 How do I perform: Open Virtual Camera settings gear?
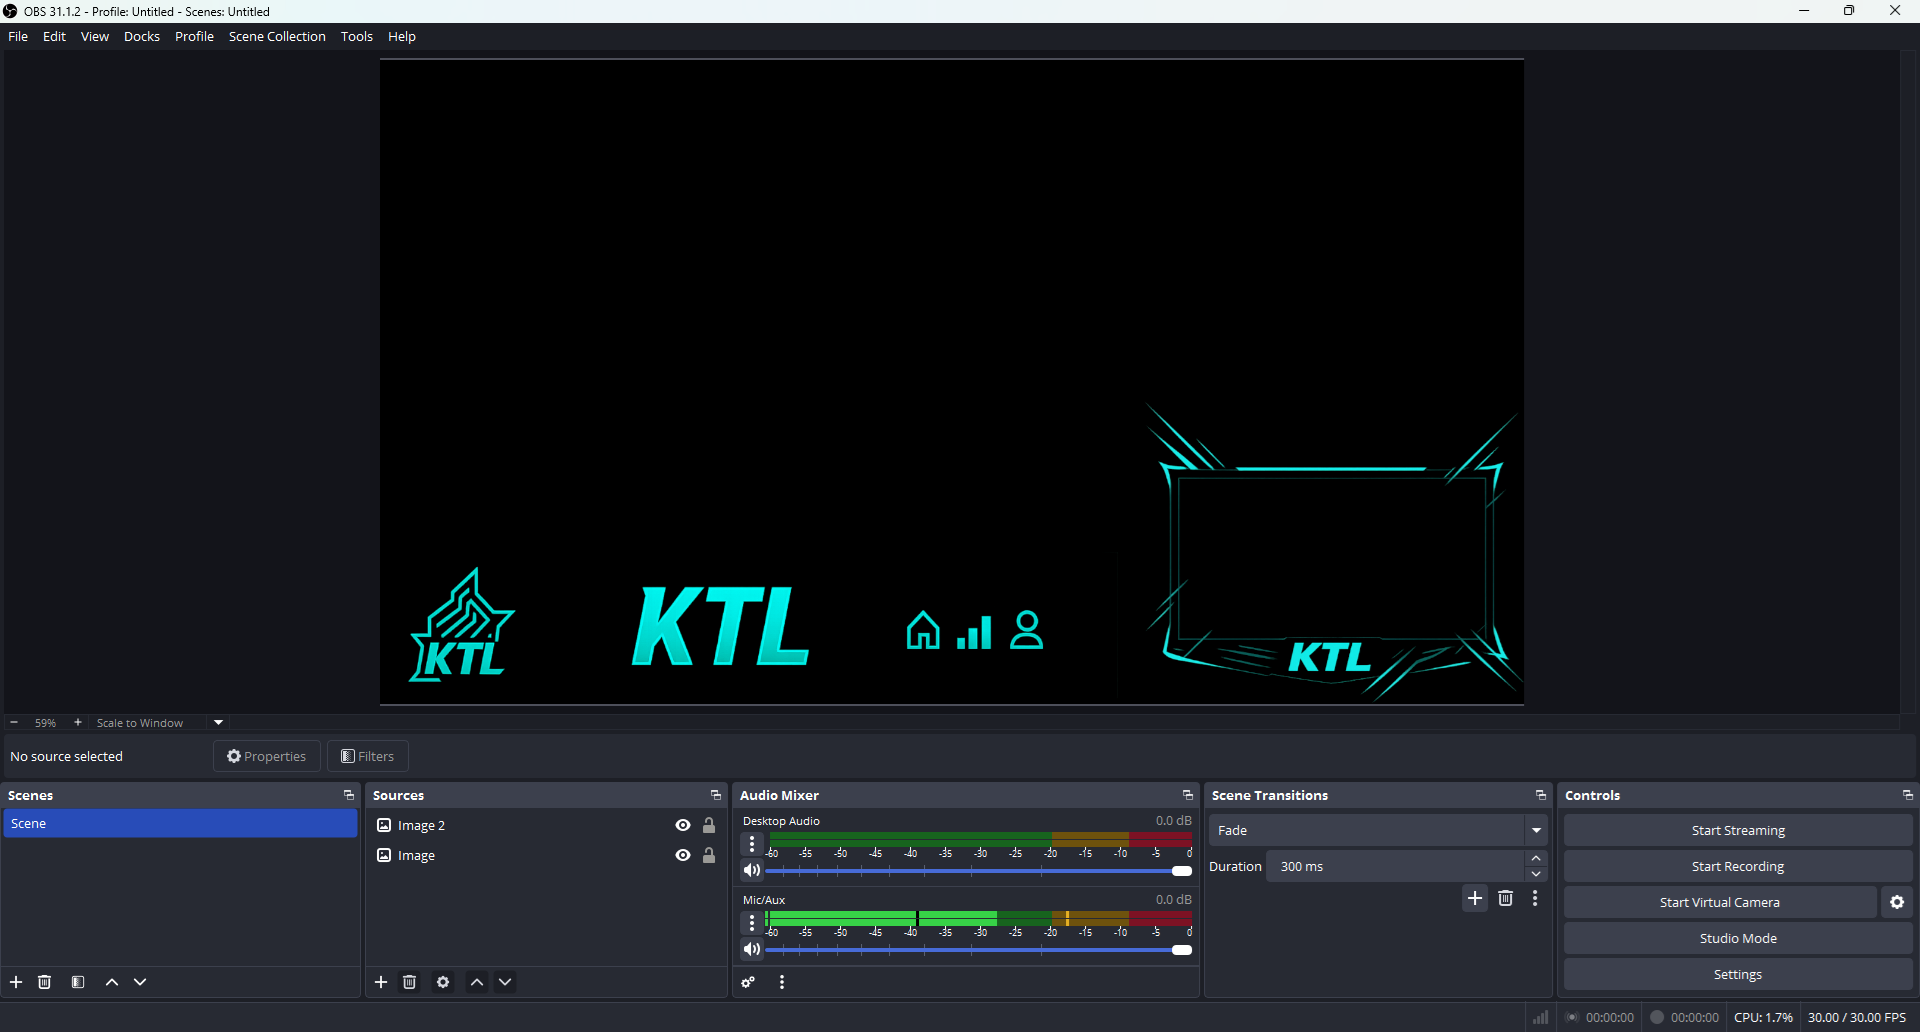click(x=1897, y=902)
